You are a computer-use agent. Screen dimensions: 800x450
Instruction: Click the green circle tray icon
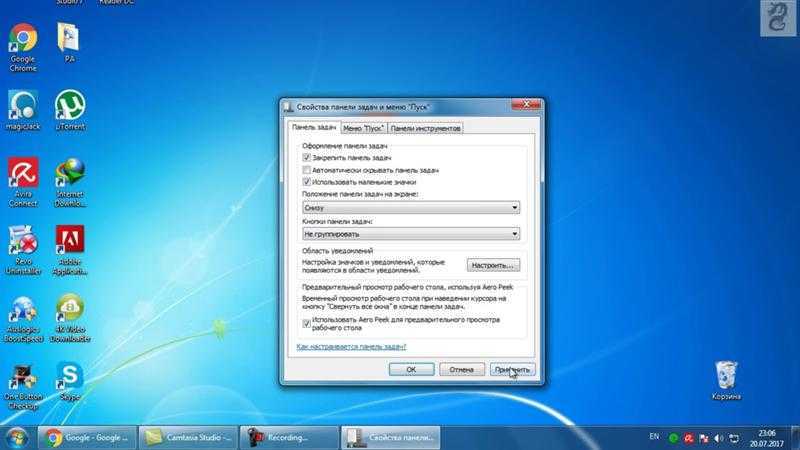tap(673, 438)
